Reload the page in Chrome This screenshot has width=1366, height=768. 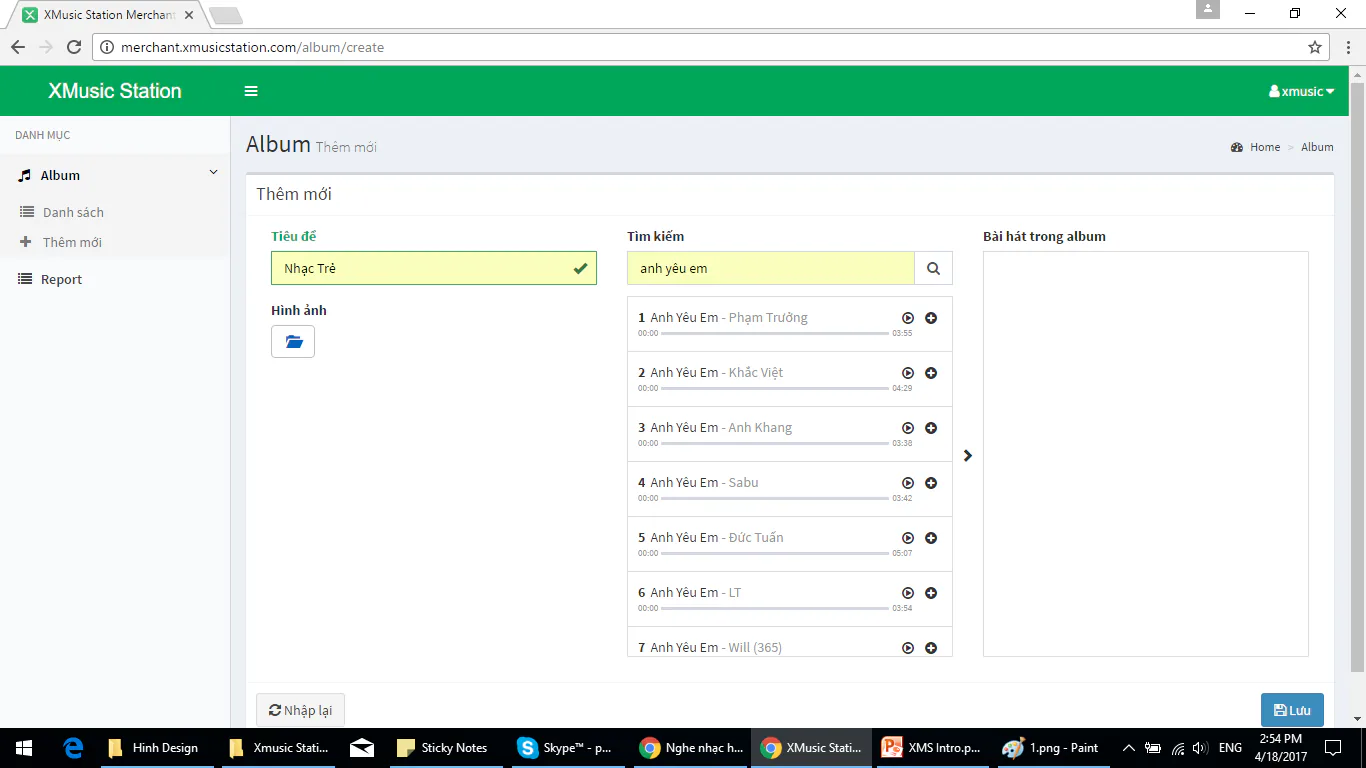[x=74, y=47]
